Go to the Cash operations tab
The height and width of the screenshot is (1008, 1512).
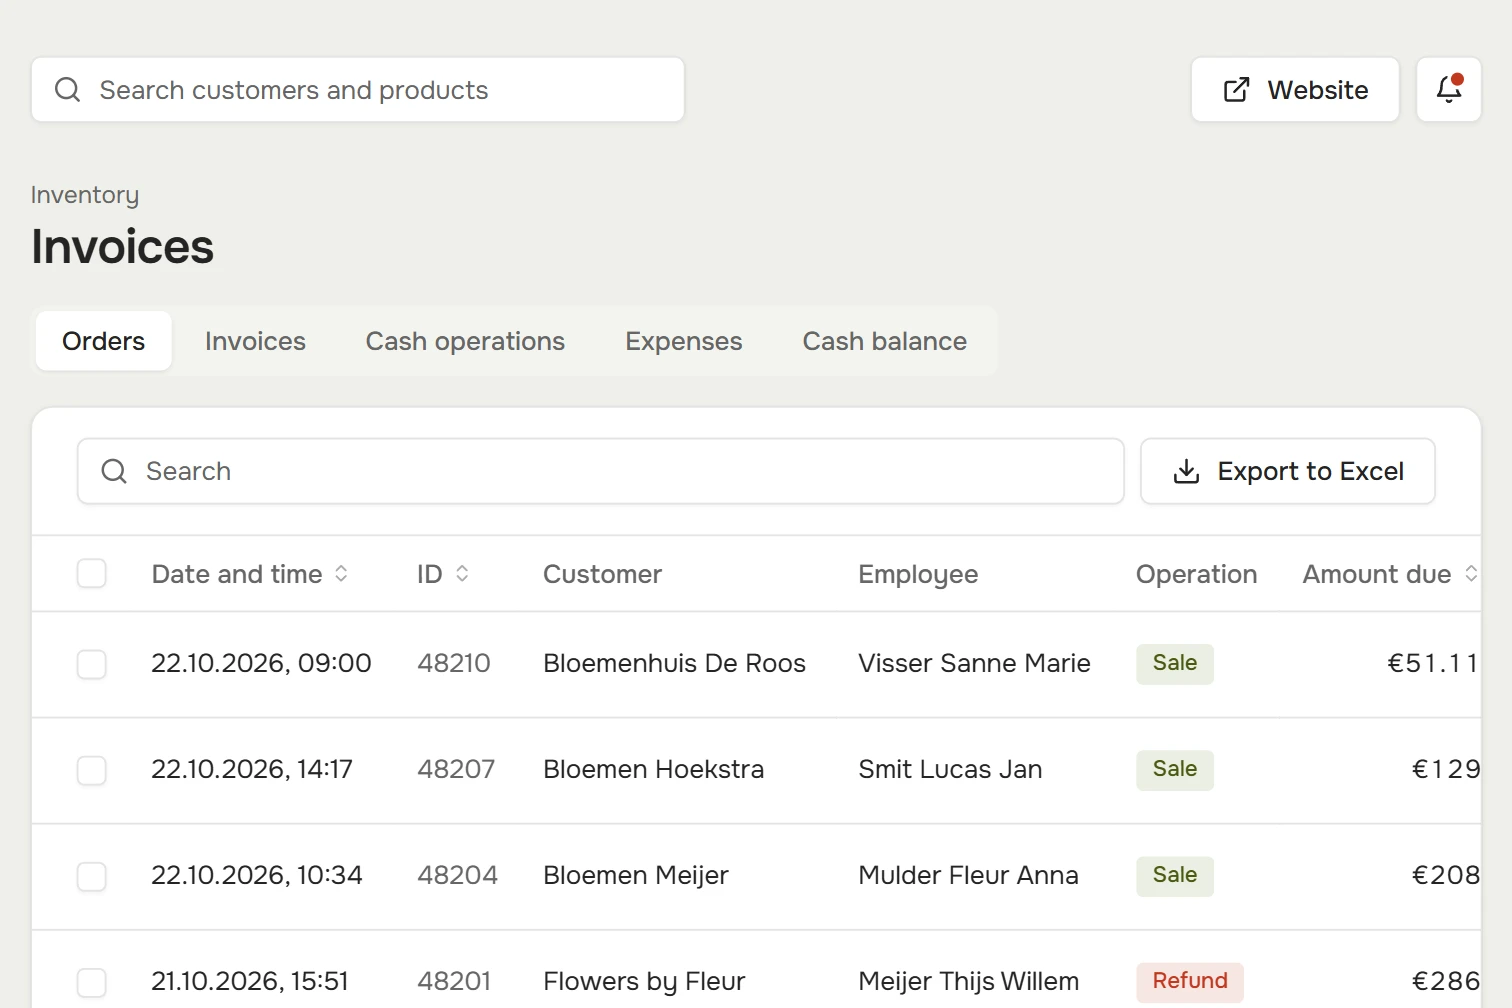[x=465, y=341]
